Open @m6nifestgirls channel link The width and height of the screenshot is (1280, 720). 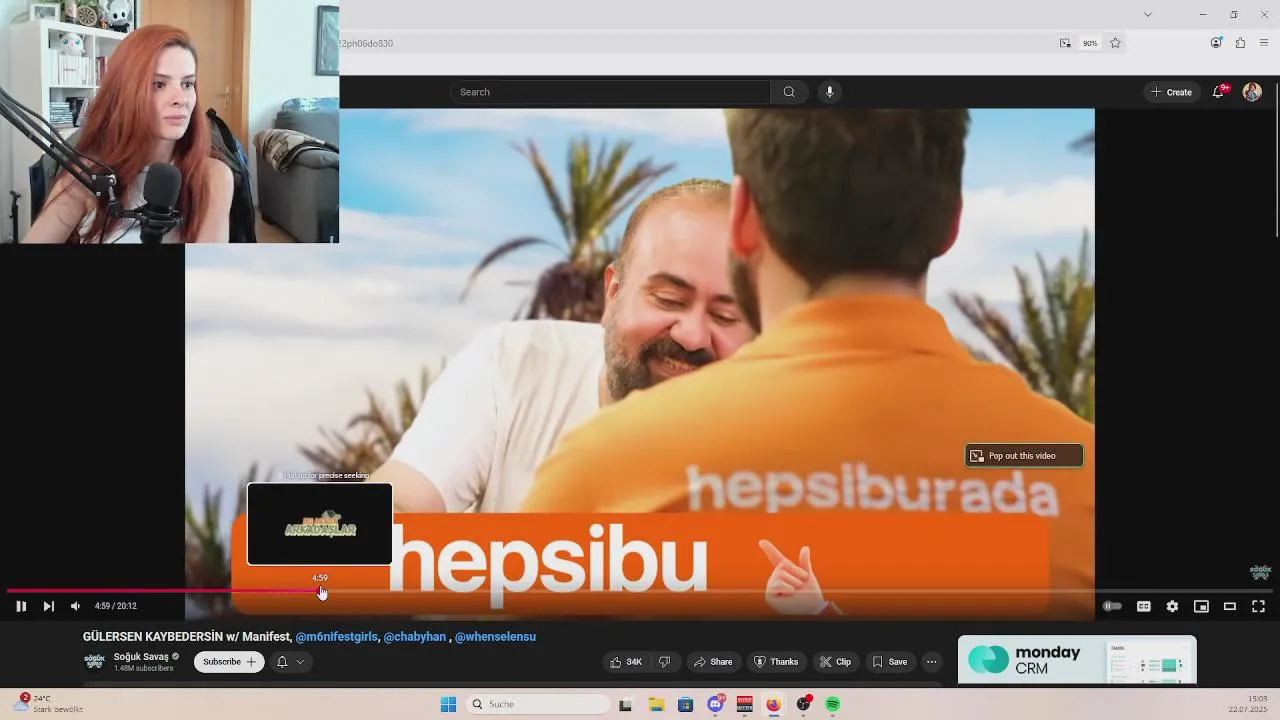point(337,637)
